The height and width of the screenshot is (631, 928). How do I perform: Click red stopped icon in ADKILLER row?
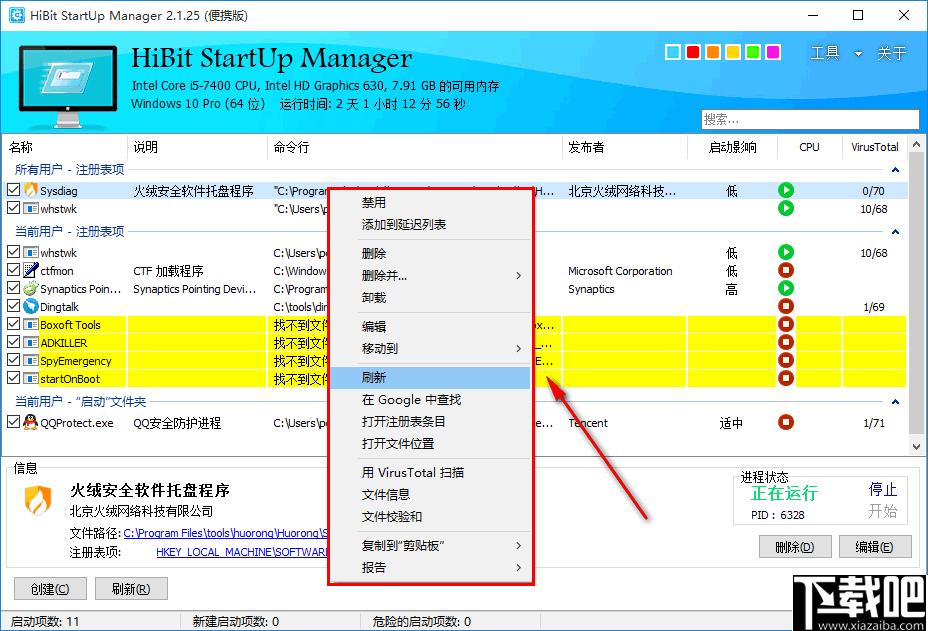tap(785, 343)
